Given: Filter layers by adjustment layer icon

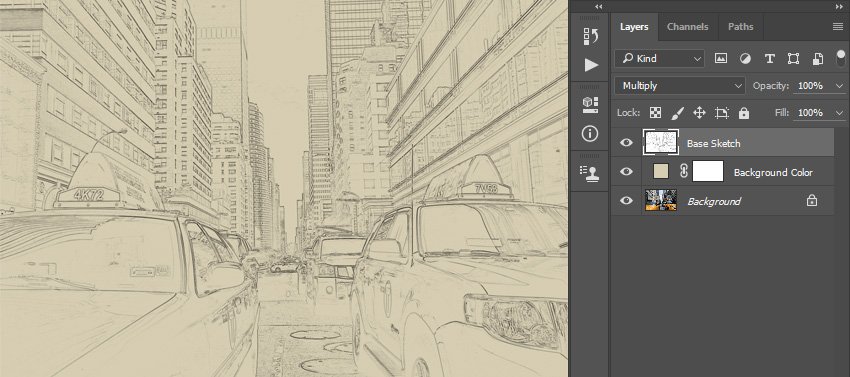Looking at the screenshot, I should (745, 59).
